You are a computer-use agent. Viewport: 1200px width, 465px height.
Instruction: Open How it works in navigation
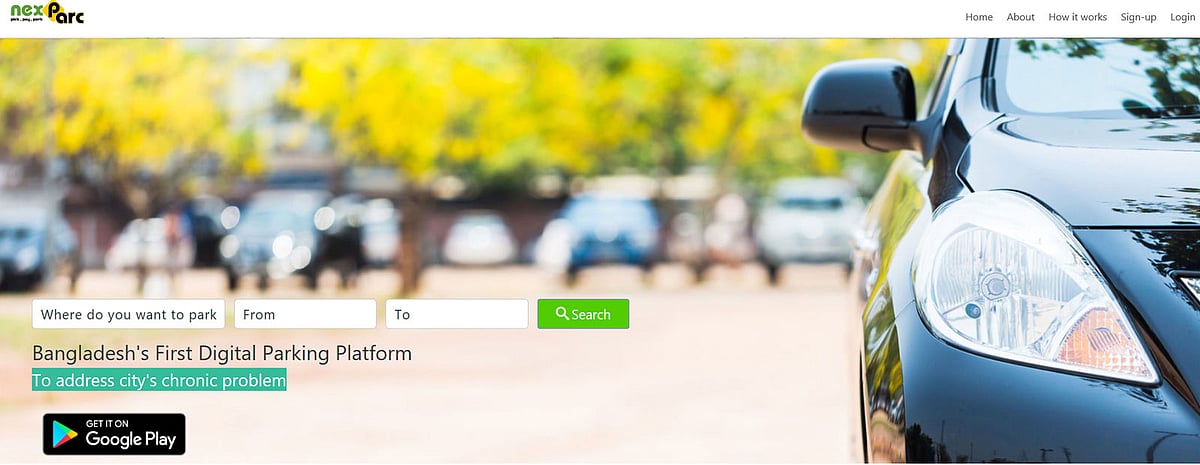coord(1077,17)
